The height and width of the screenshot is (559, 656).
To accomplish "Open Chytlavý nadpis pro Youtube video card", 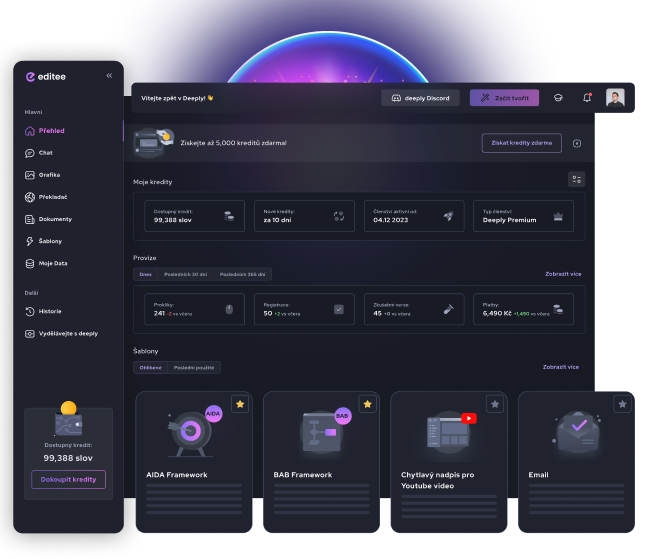I will [x=449, y=462].
